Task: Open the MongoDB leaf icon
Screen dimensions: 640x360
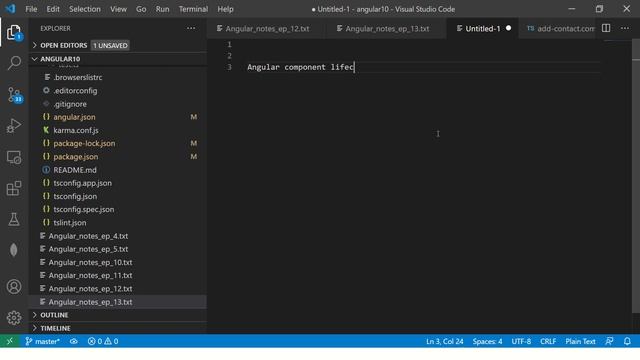Action: pyautogui.click(x=14, y=250)
